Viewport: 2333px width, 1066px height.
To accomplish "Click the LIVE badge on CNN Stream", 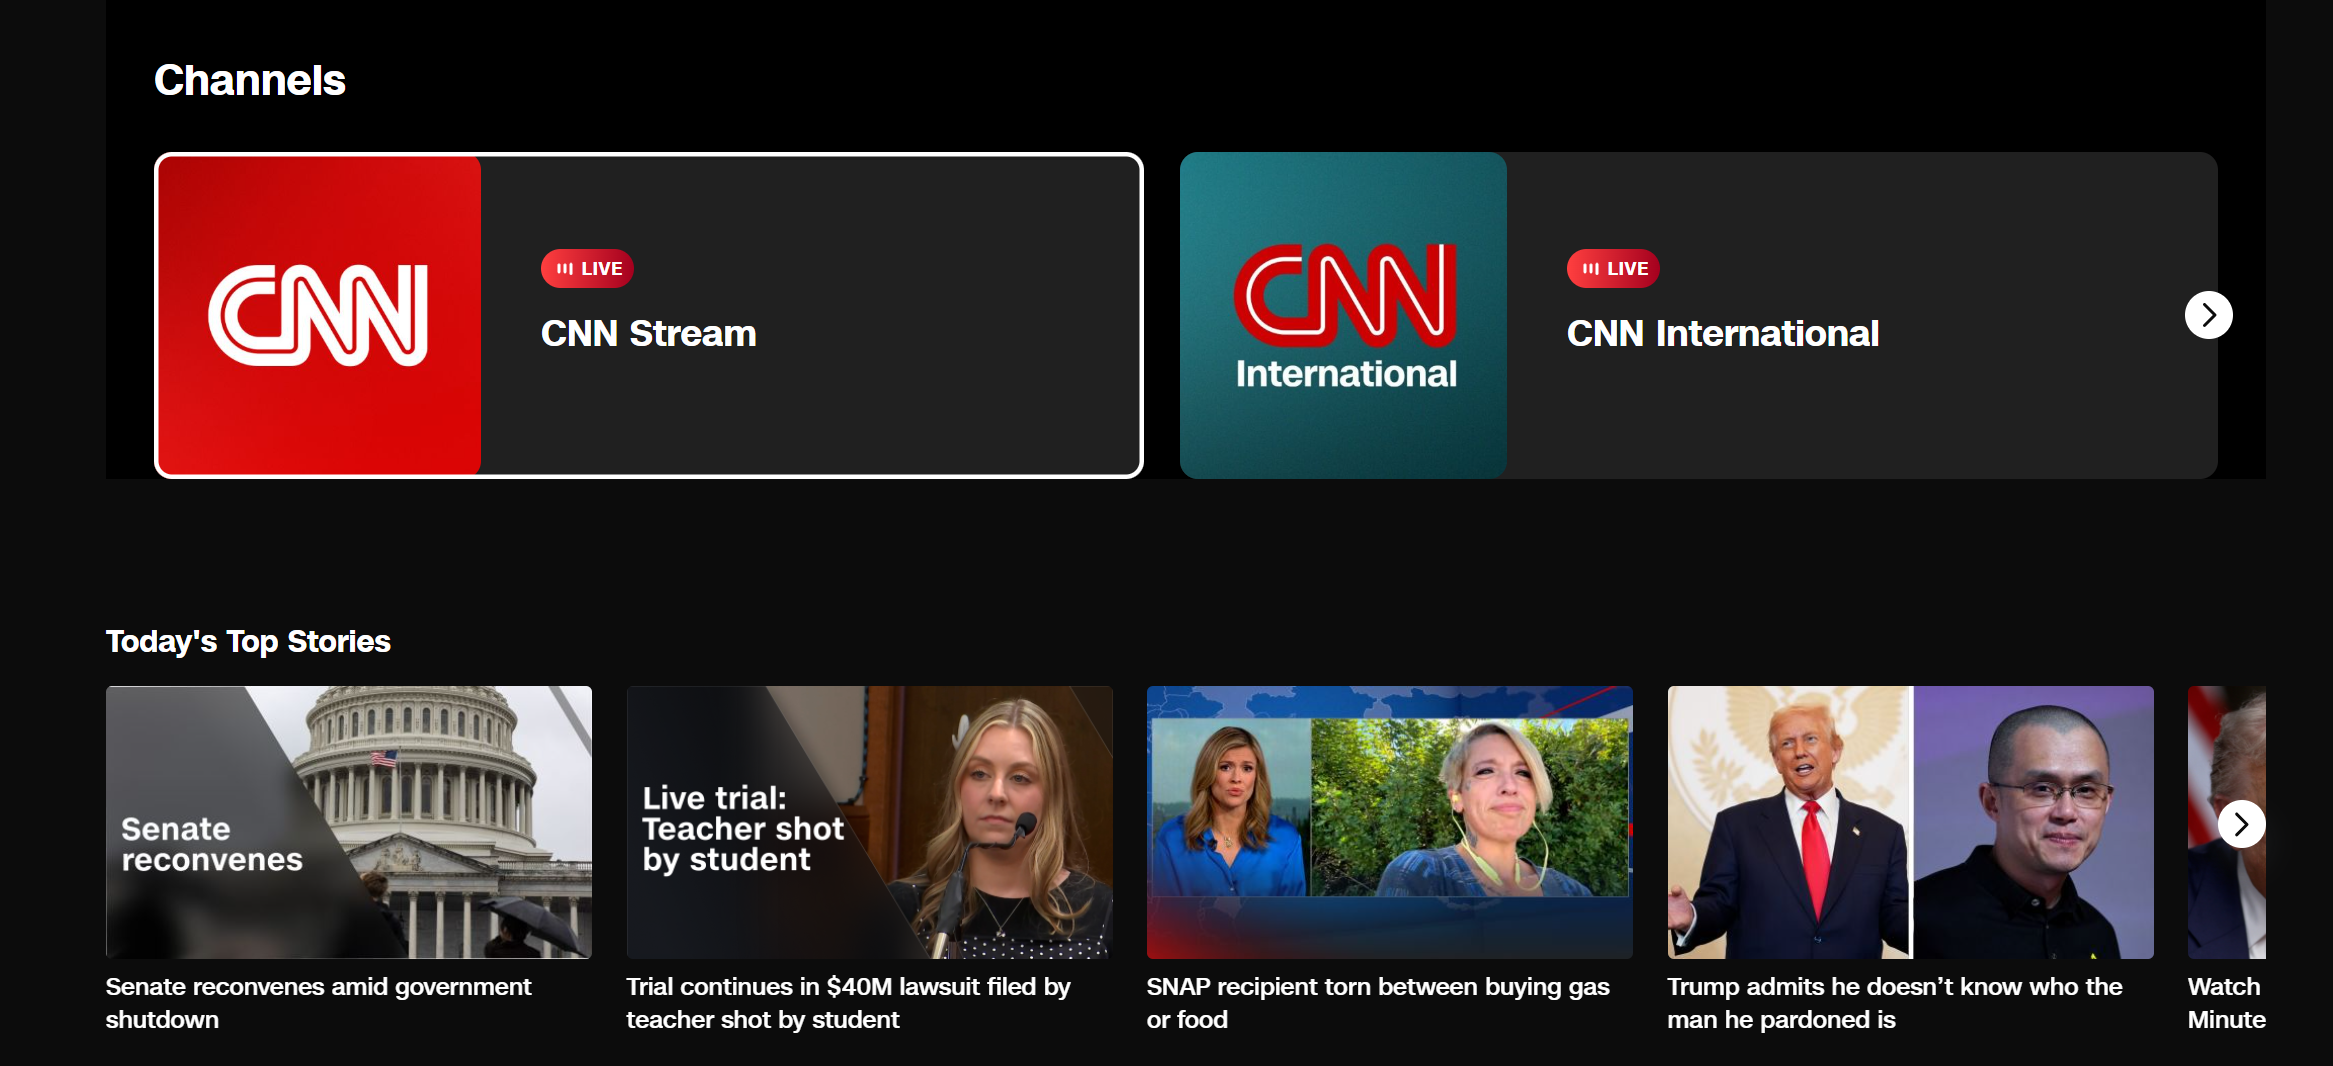I will coord(586,268).
